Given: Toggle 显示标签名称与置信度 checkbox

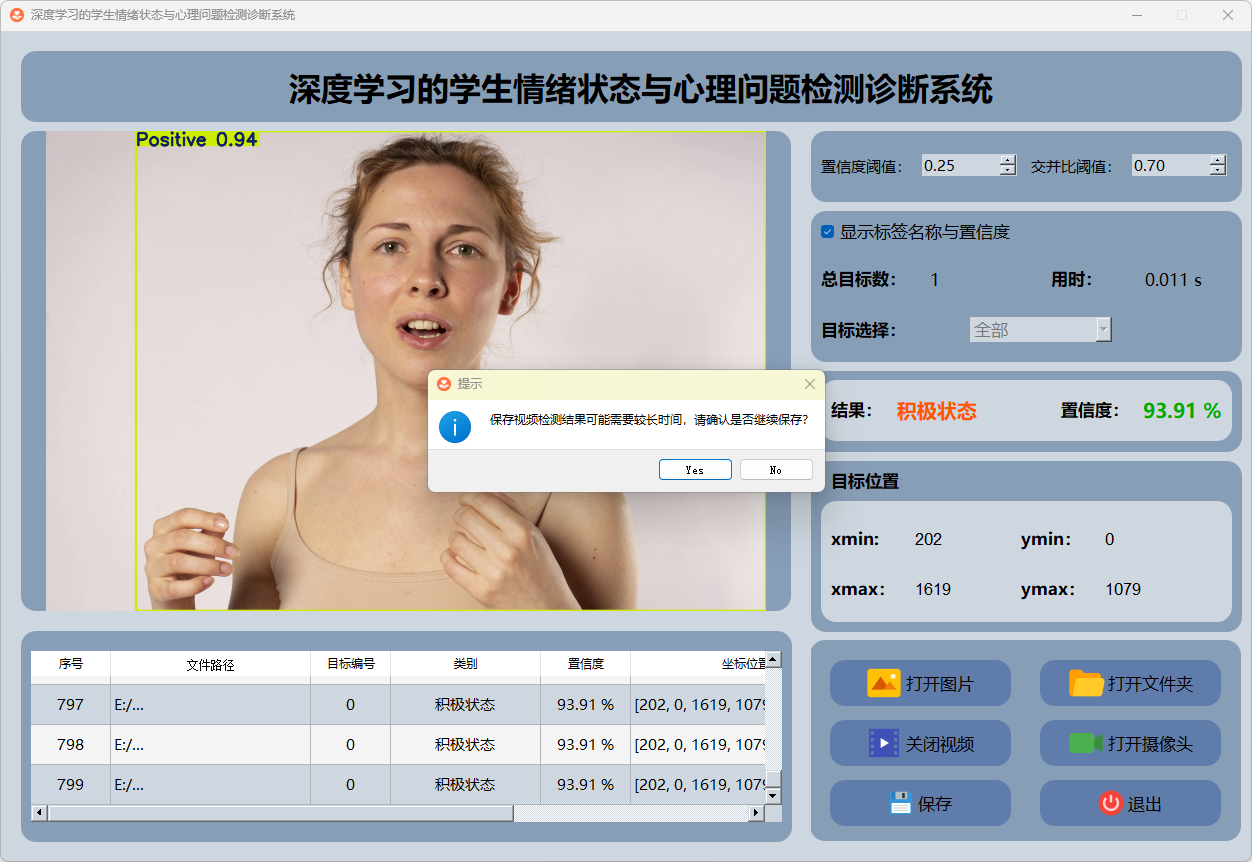Looking at the screenshot, I should (x=828, y=232).
